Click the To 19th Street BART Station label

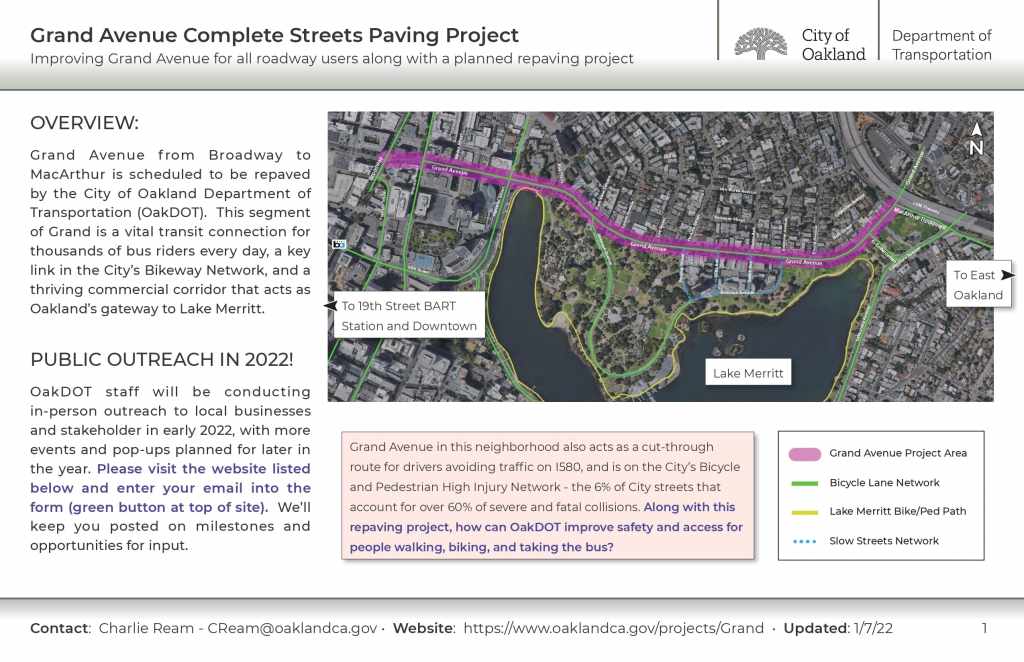[409, 316]
